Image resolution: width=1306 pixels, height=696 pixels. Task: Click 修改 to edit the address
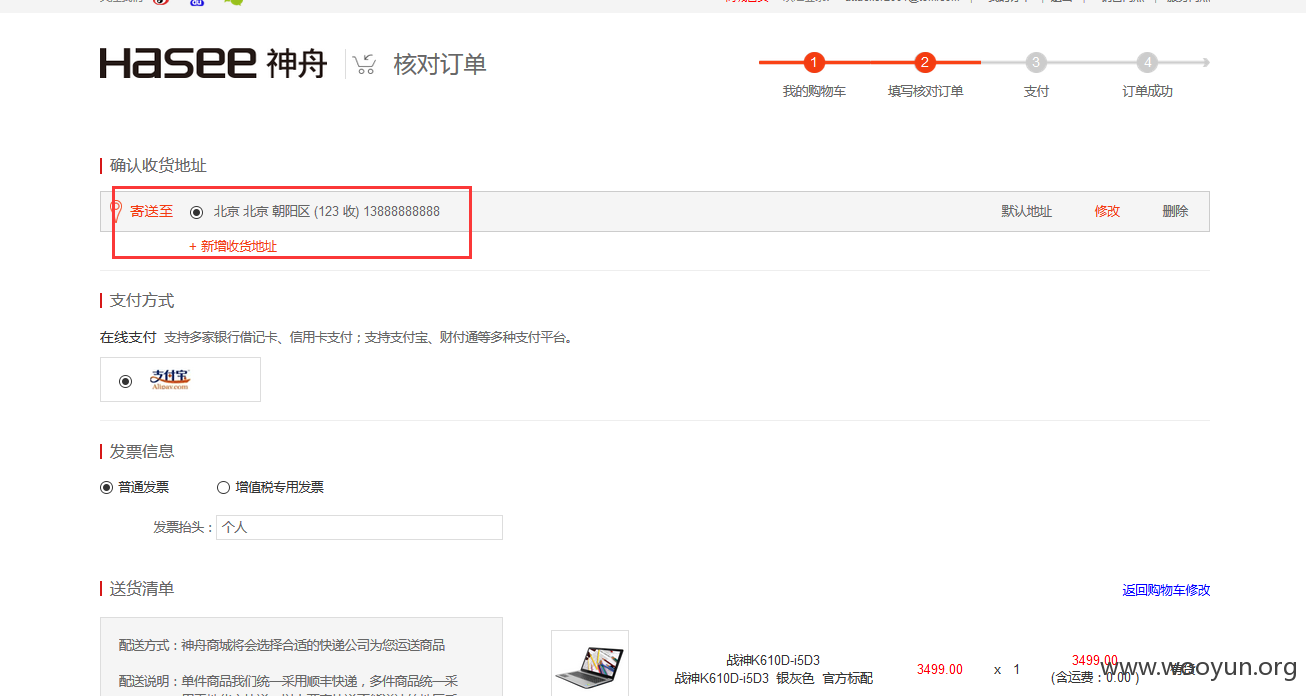[x=1107, y=211]
